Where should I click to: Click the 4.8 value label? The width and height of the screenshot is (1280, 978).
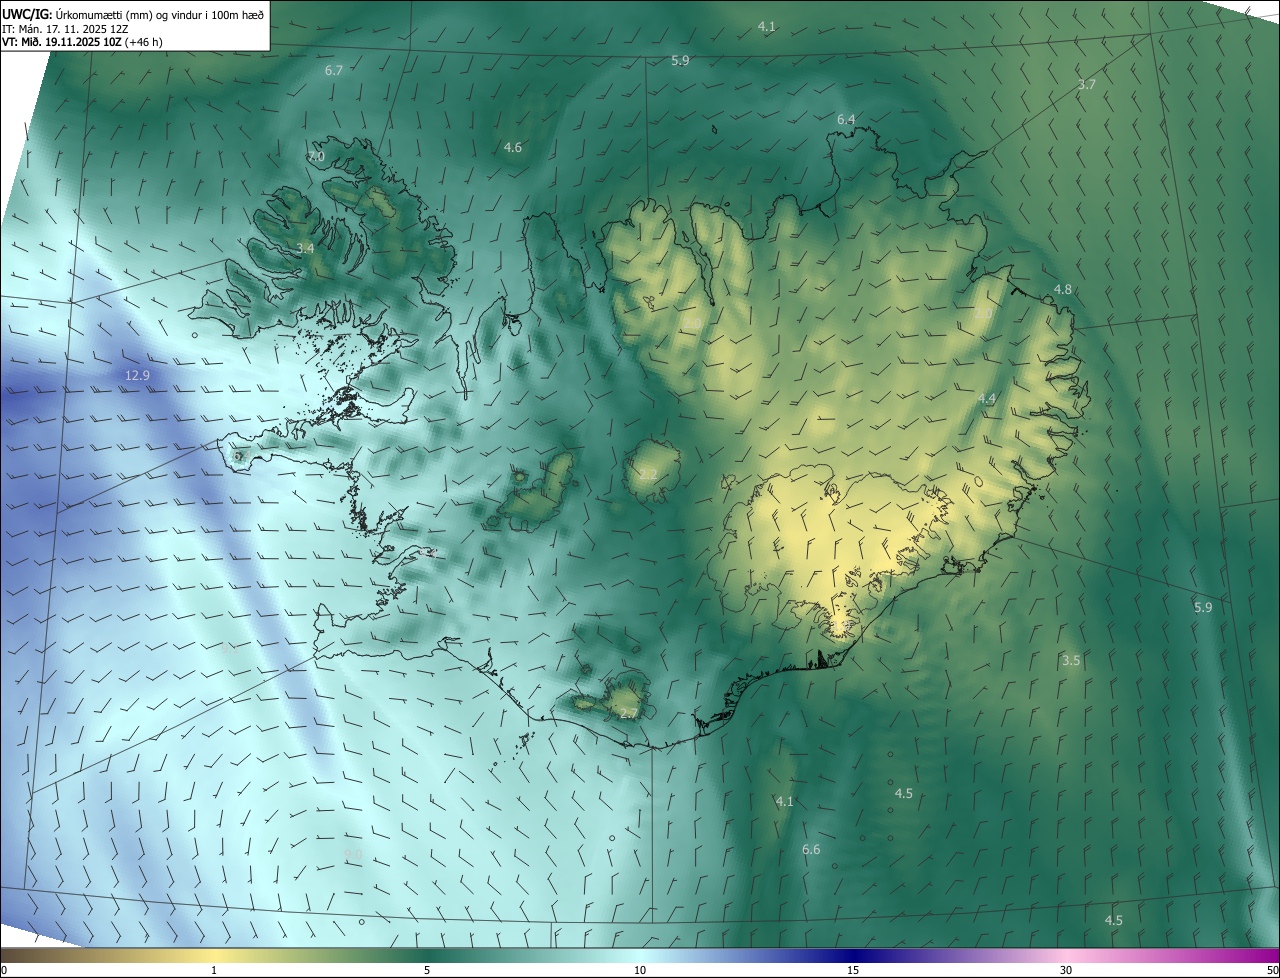(1062, 290)
